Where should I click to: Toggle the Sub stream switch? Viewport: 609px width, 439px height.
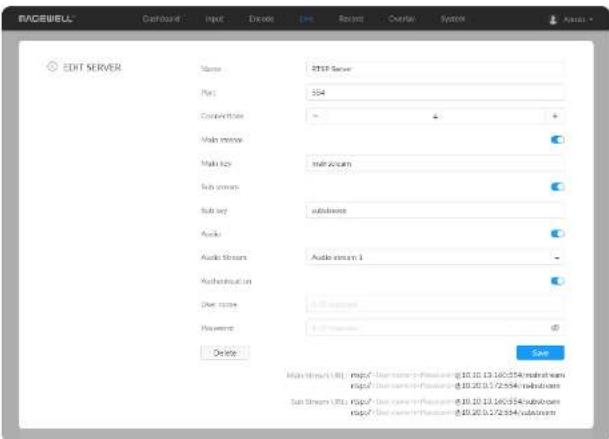click(x=557, y=187)
